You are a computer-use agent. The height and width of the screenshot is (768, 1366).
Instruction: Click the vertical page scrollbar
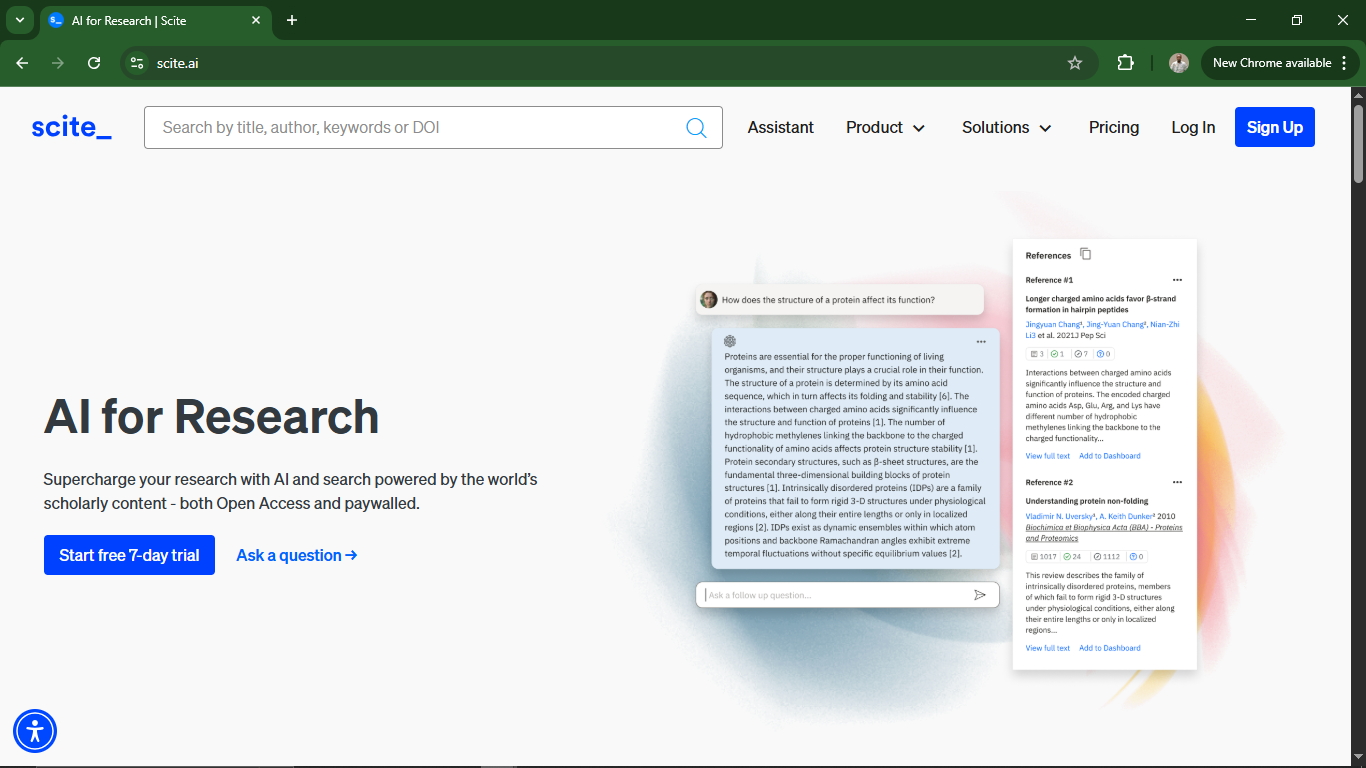[1358, 143]
